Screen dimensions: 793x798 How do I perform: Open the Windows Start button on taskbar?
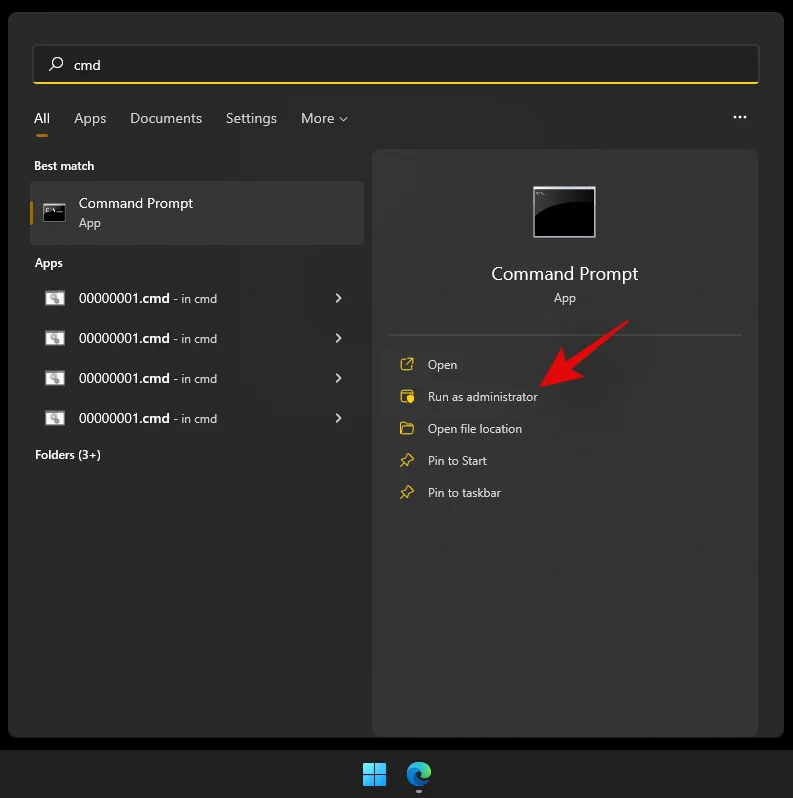pos(374,774)
